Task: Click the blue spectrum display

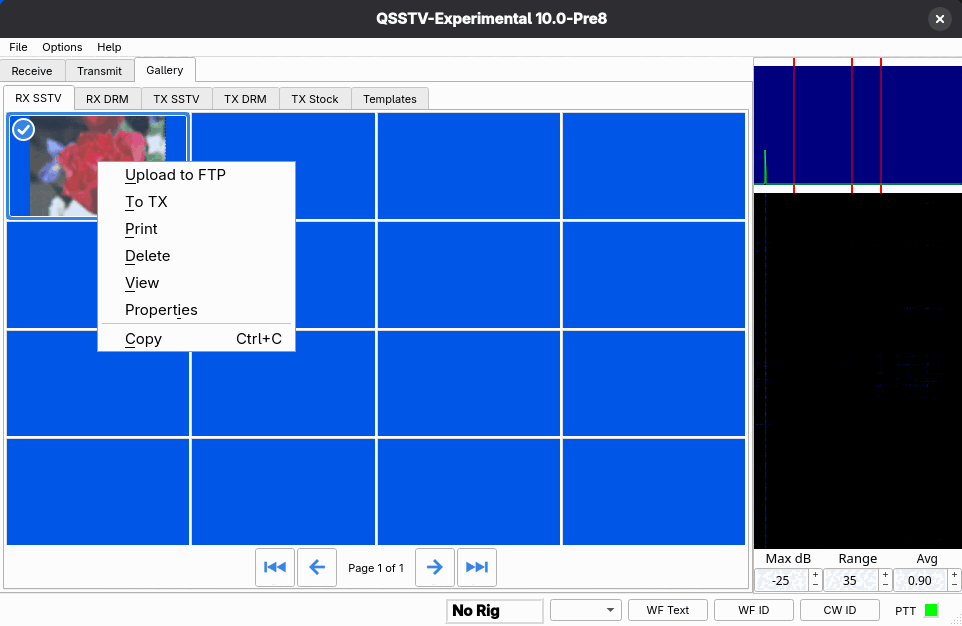Action: [x=858, y=125]
